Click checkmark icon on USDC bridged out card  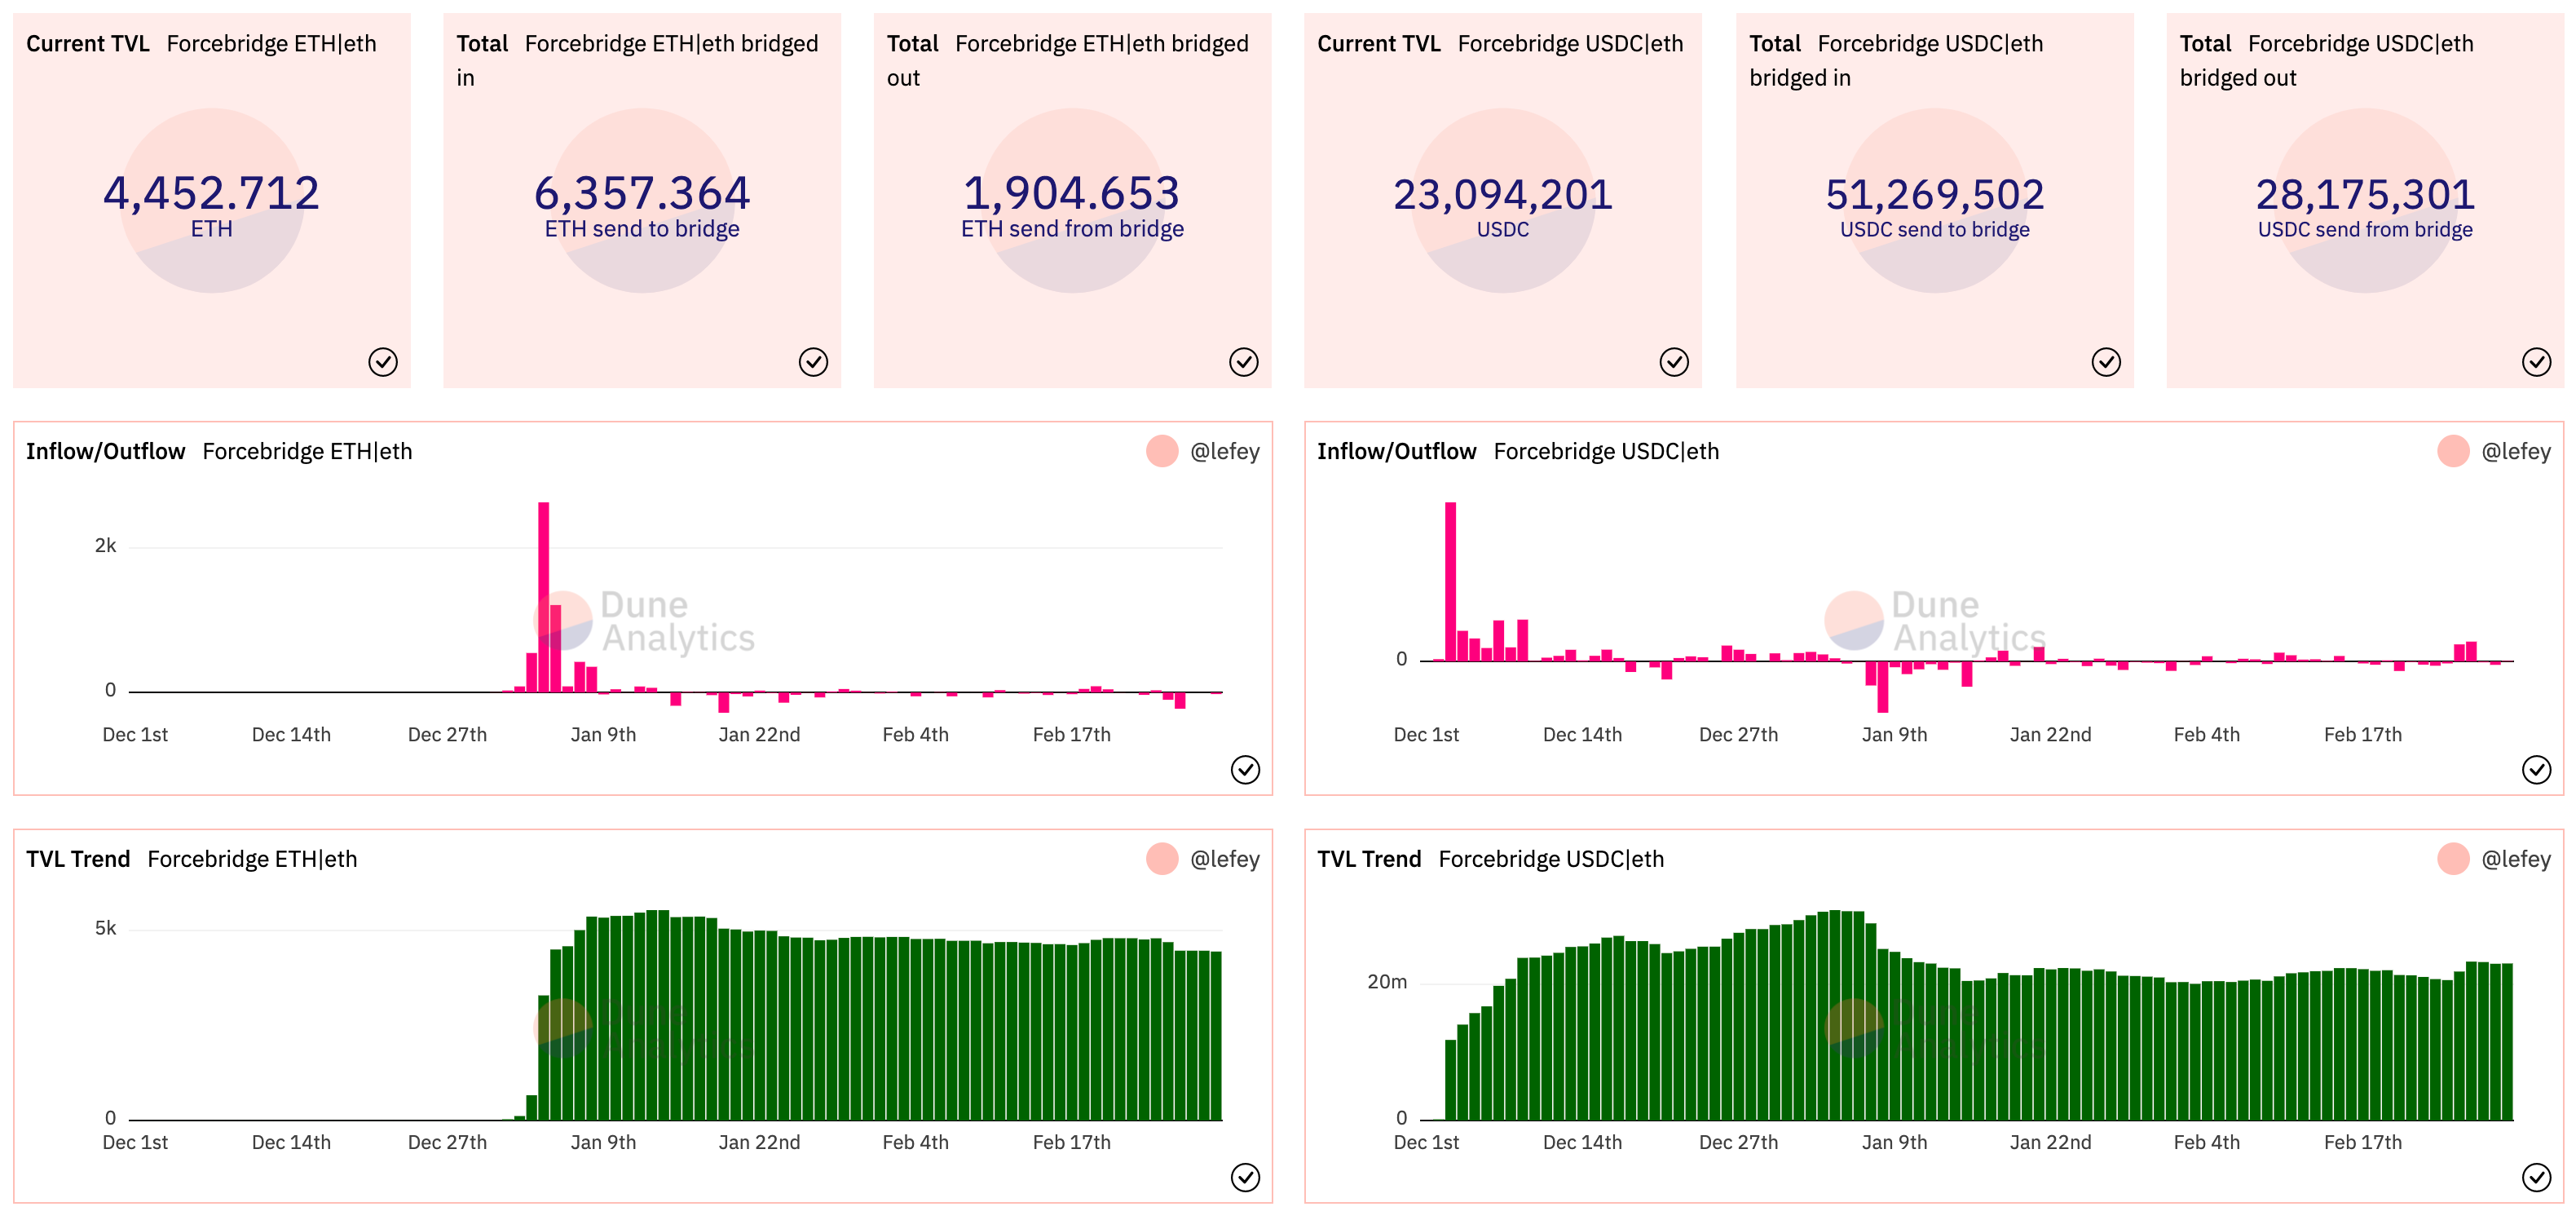coord(2536,362)
